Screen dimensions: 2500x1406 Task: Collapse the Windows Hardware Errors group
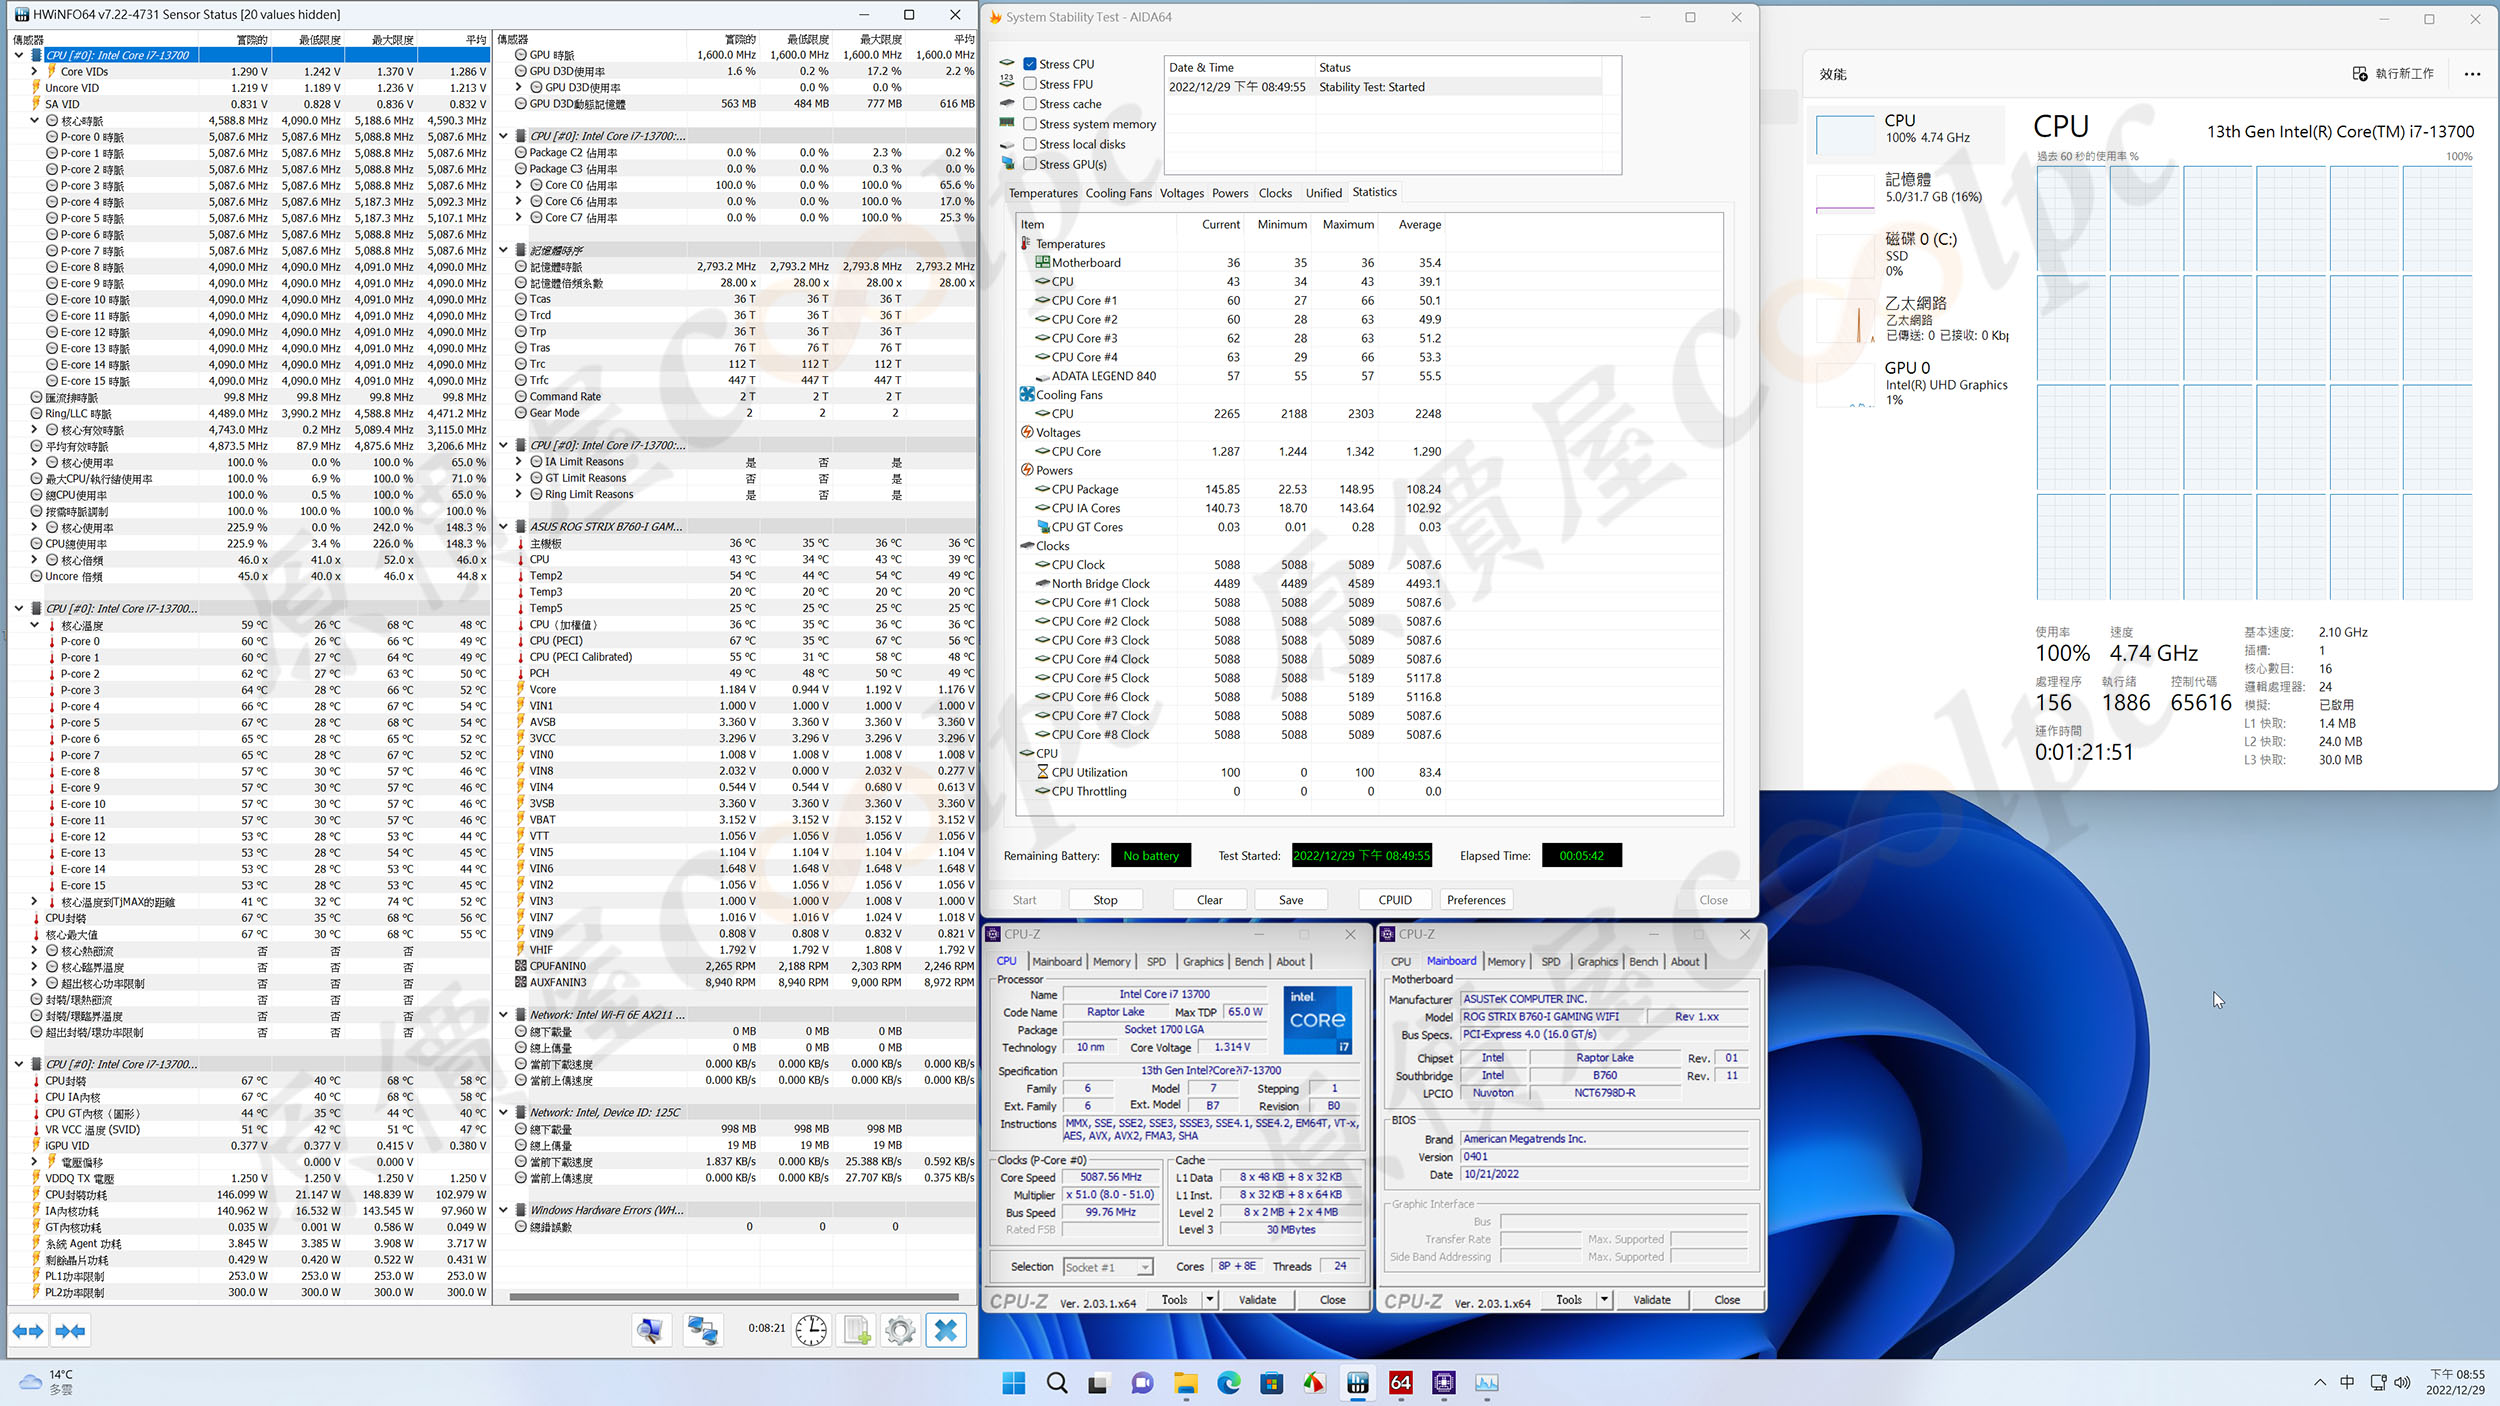tap(504, 1210)
